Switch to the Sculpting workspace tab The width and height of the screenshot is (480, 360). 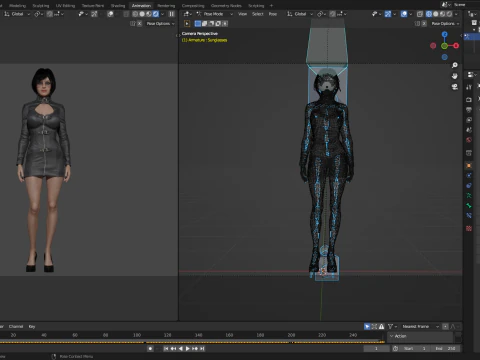[x=41, y=6]
